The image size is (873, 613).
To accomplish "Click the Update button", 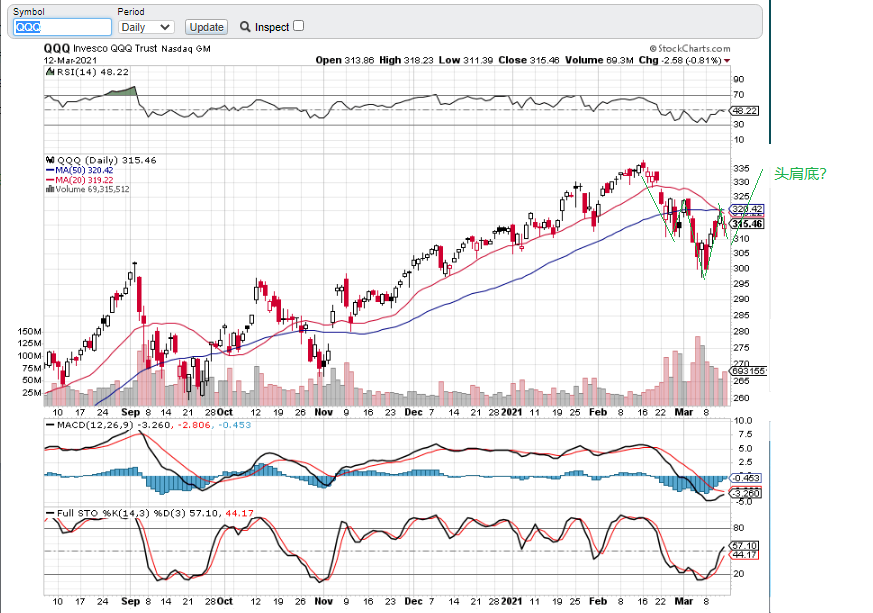I will tap(206, 27).
